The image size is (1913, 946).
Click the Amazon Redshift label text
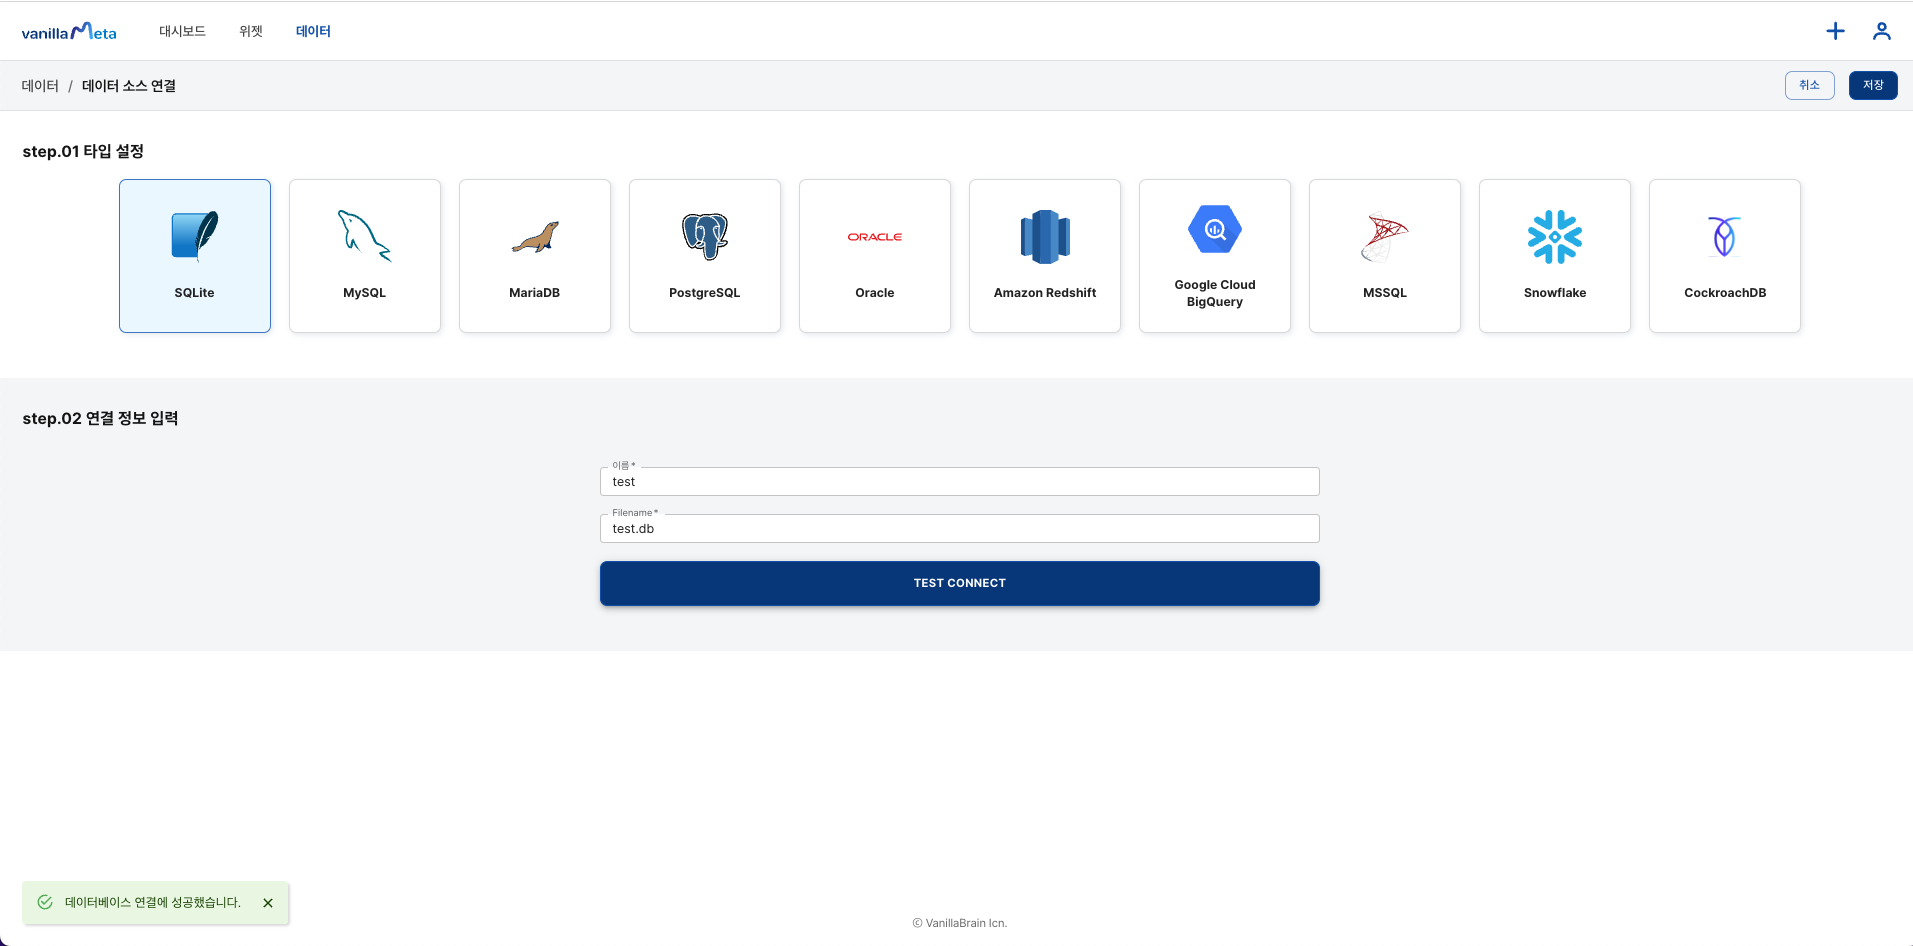click(1045, 293)
